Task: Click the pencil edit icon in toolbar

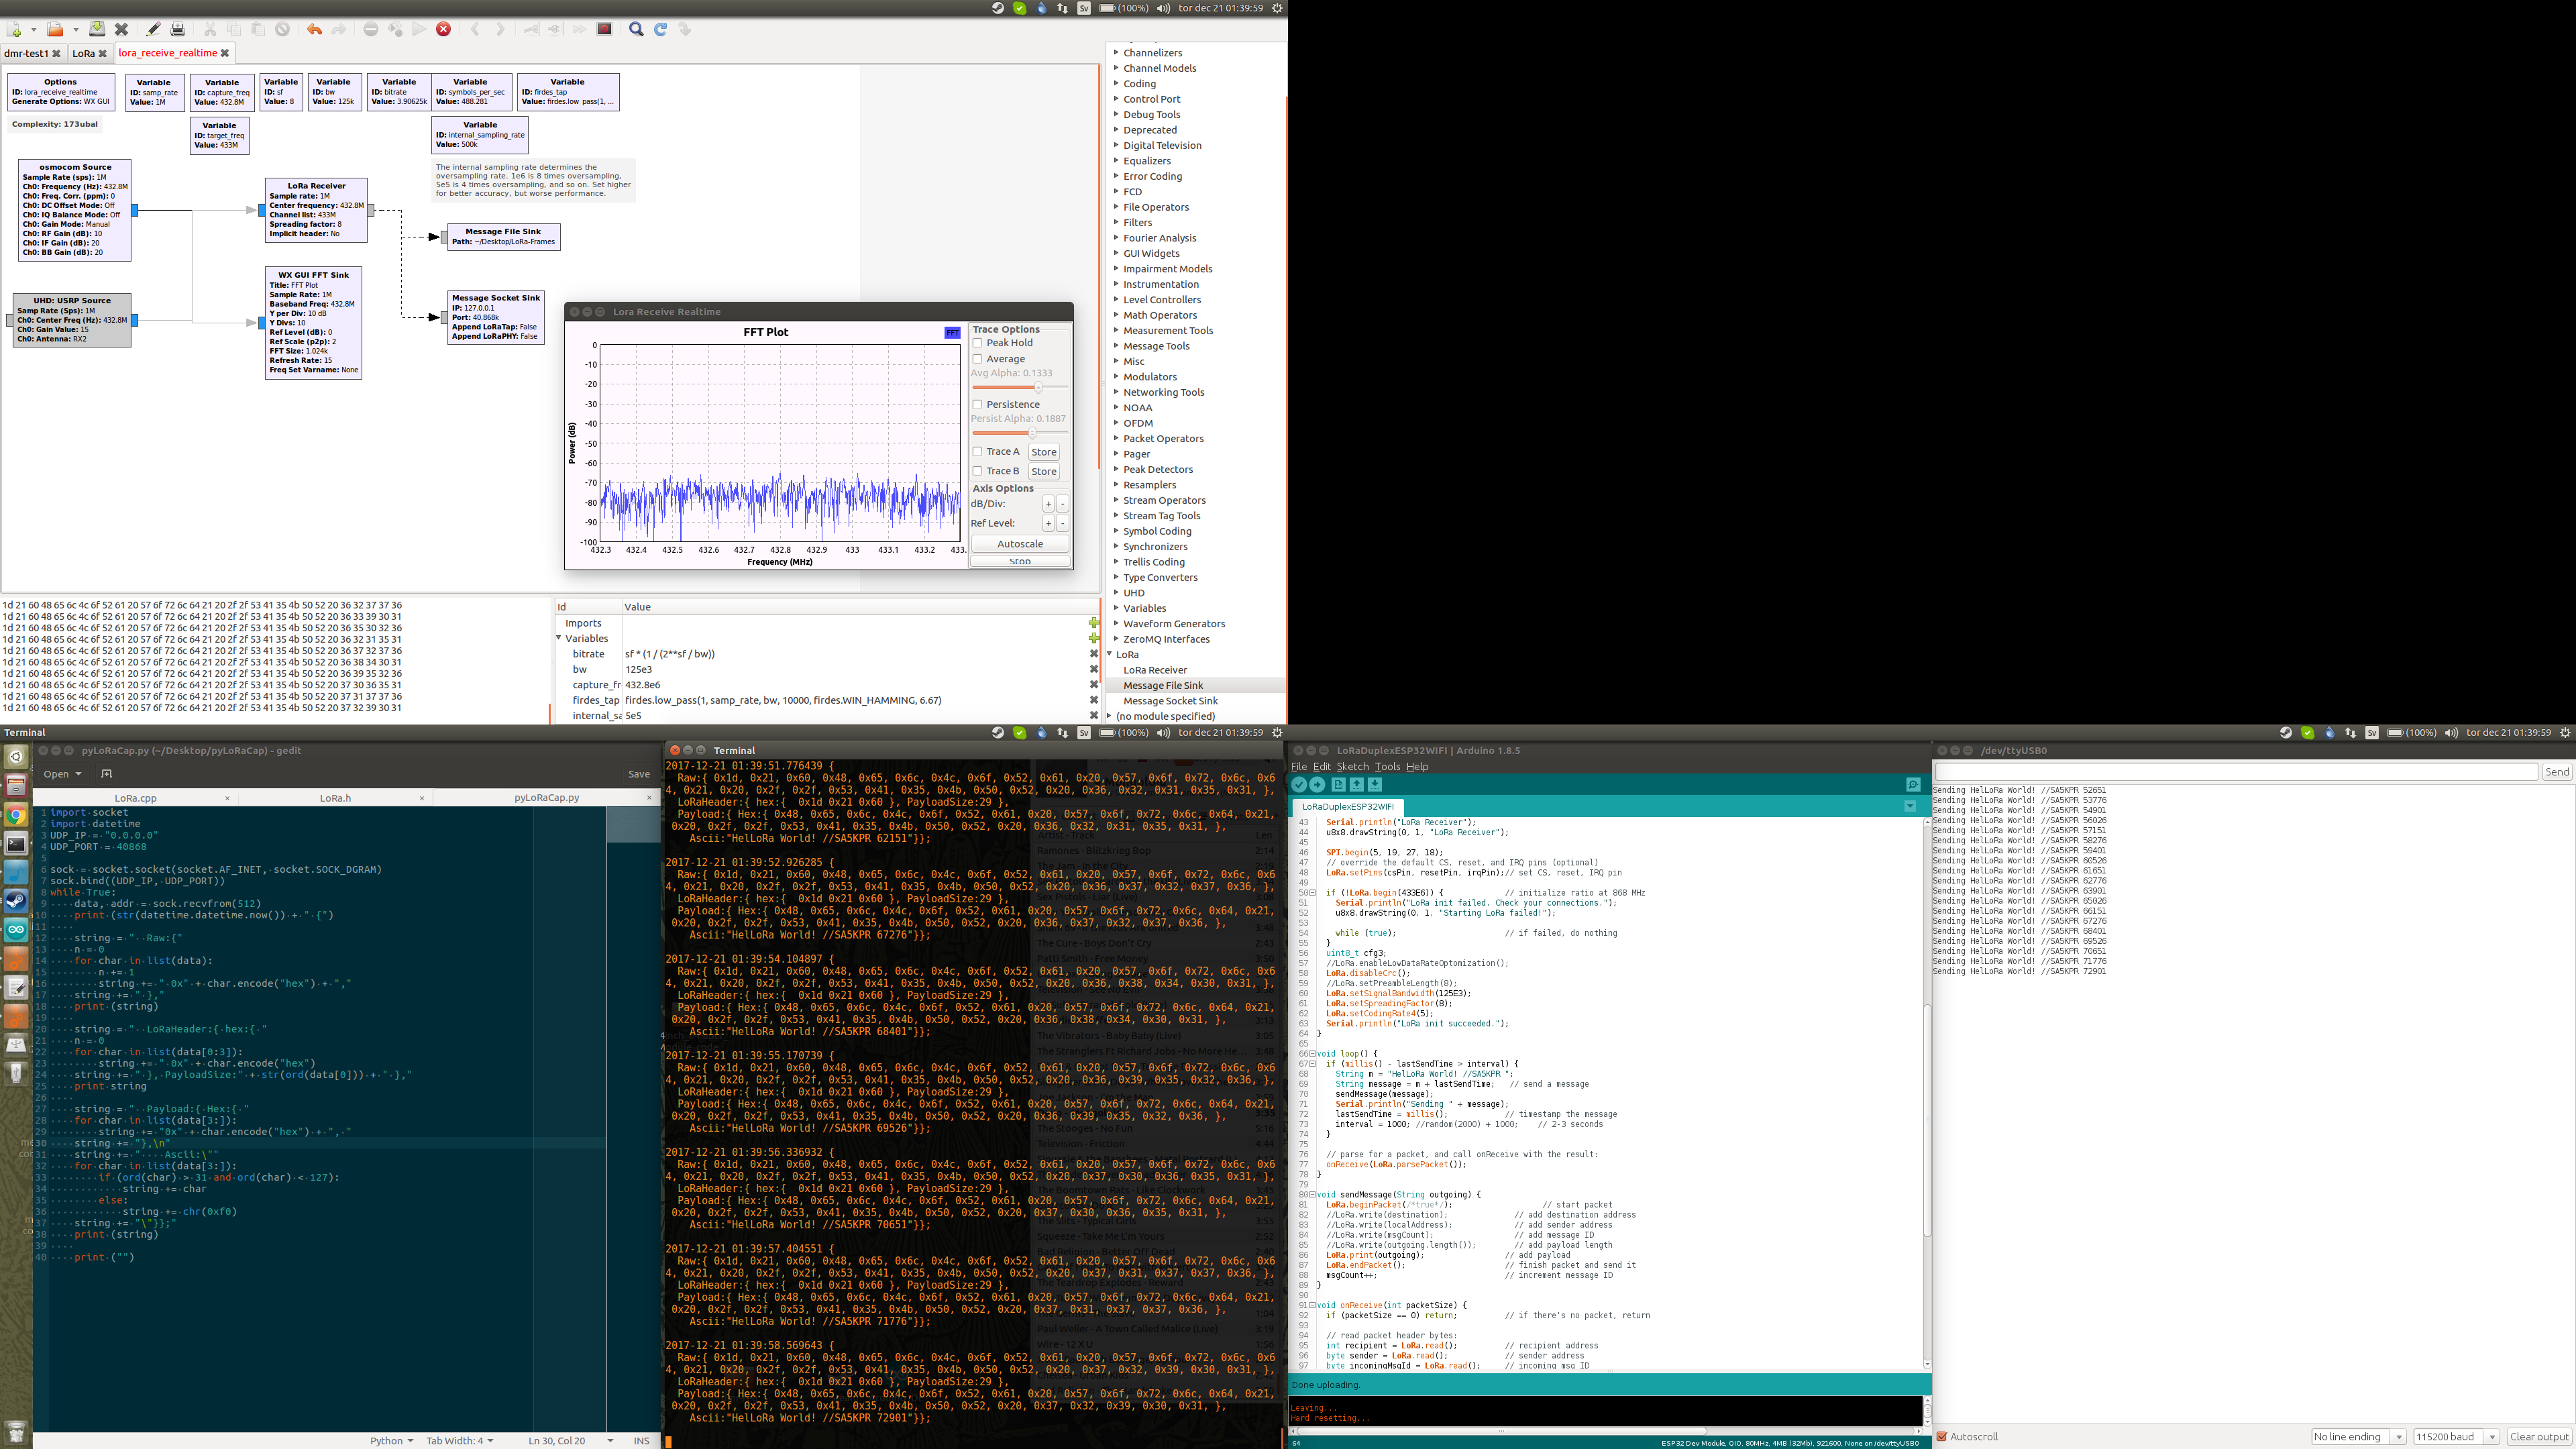Action: [153, 29]
